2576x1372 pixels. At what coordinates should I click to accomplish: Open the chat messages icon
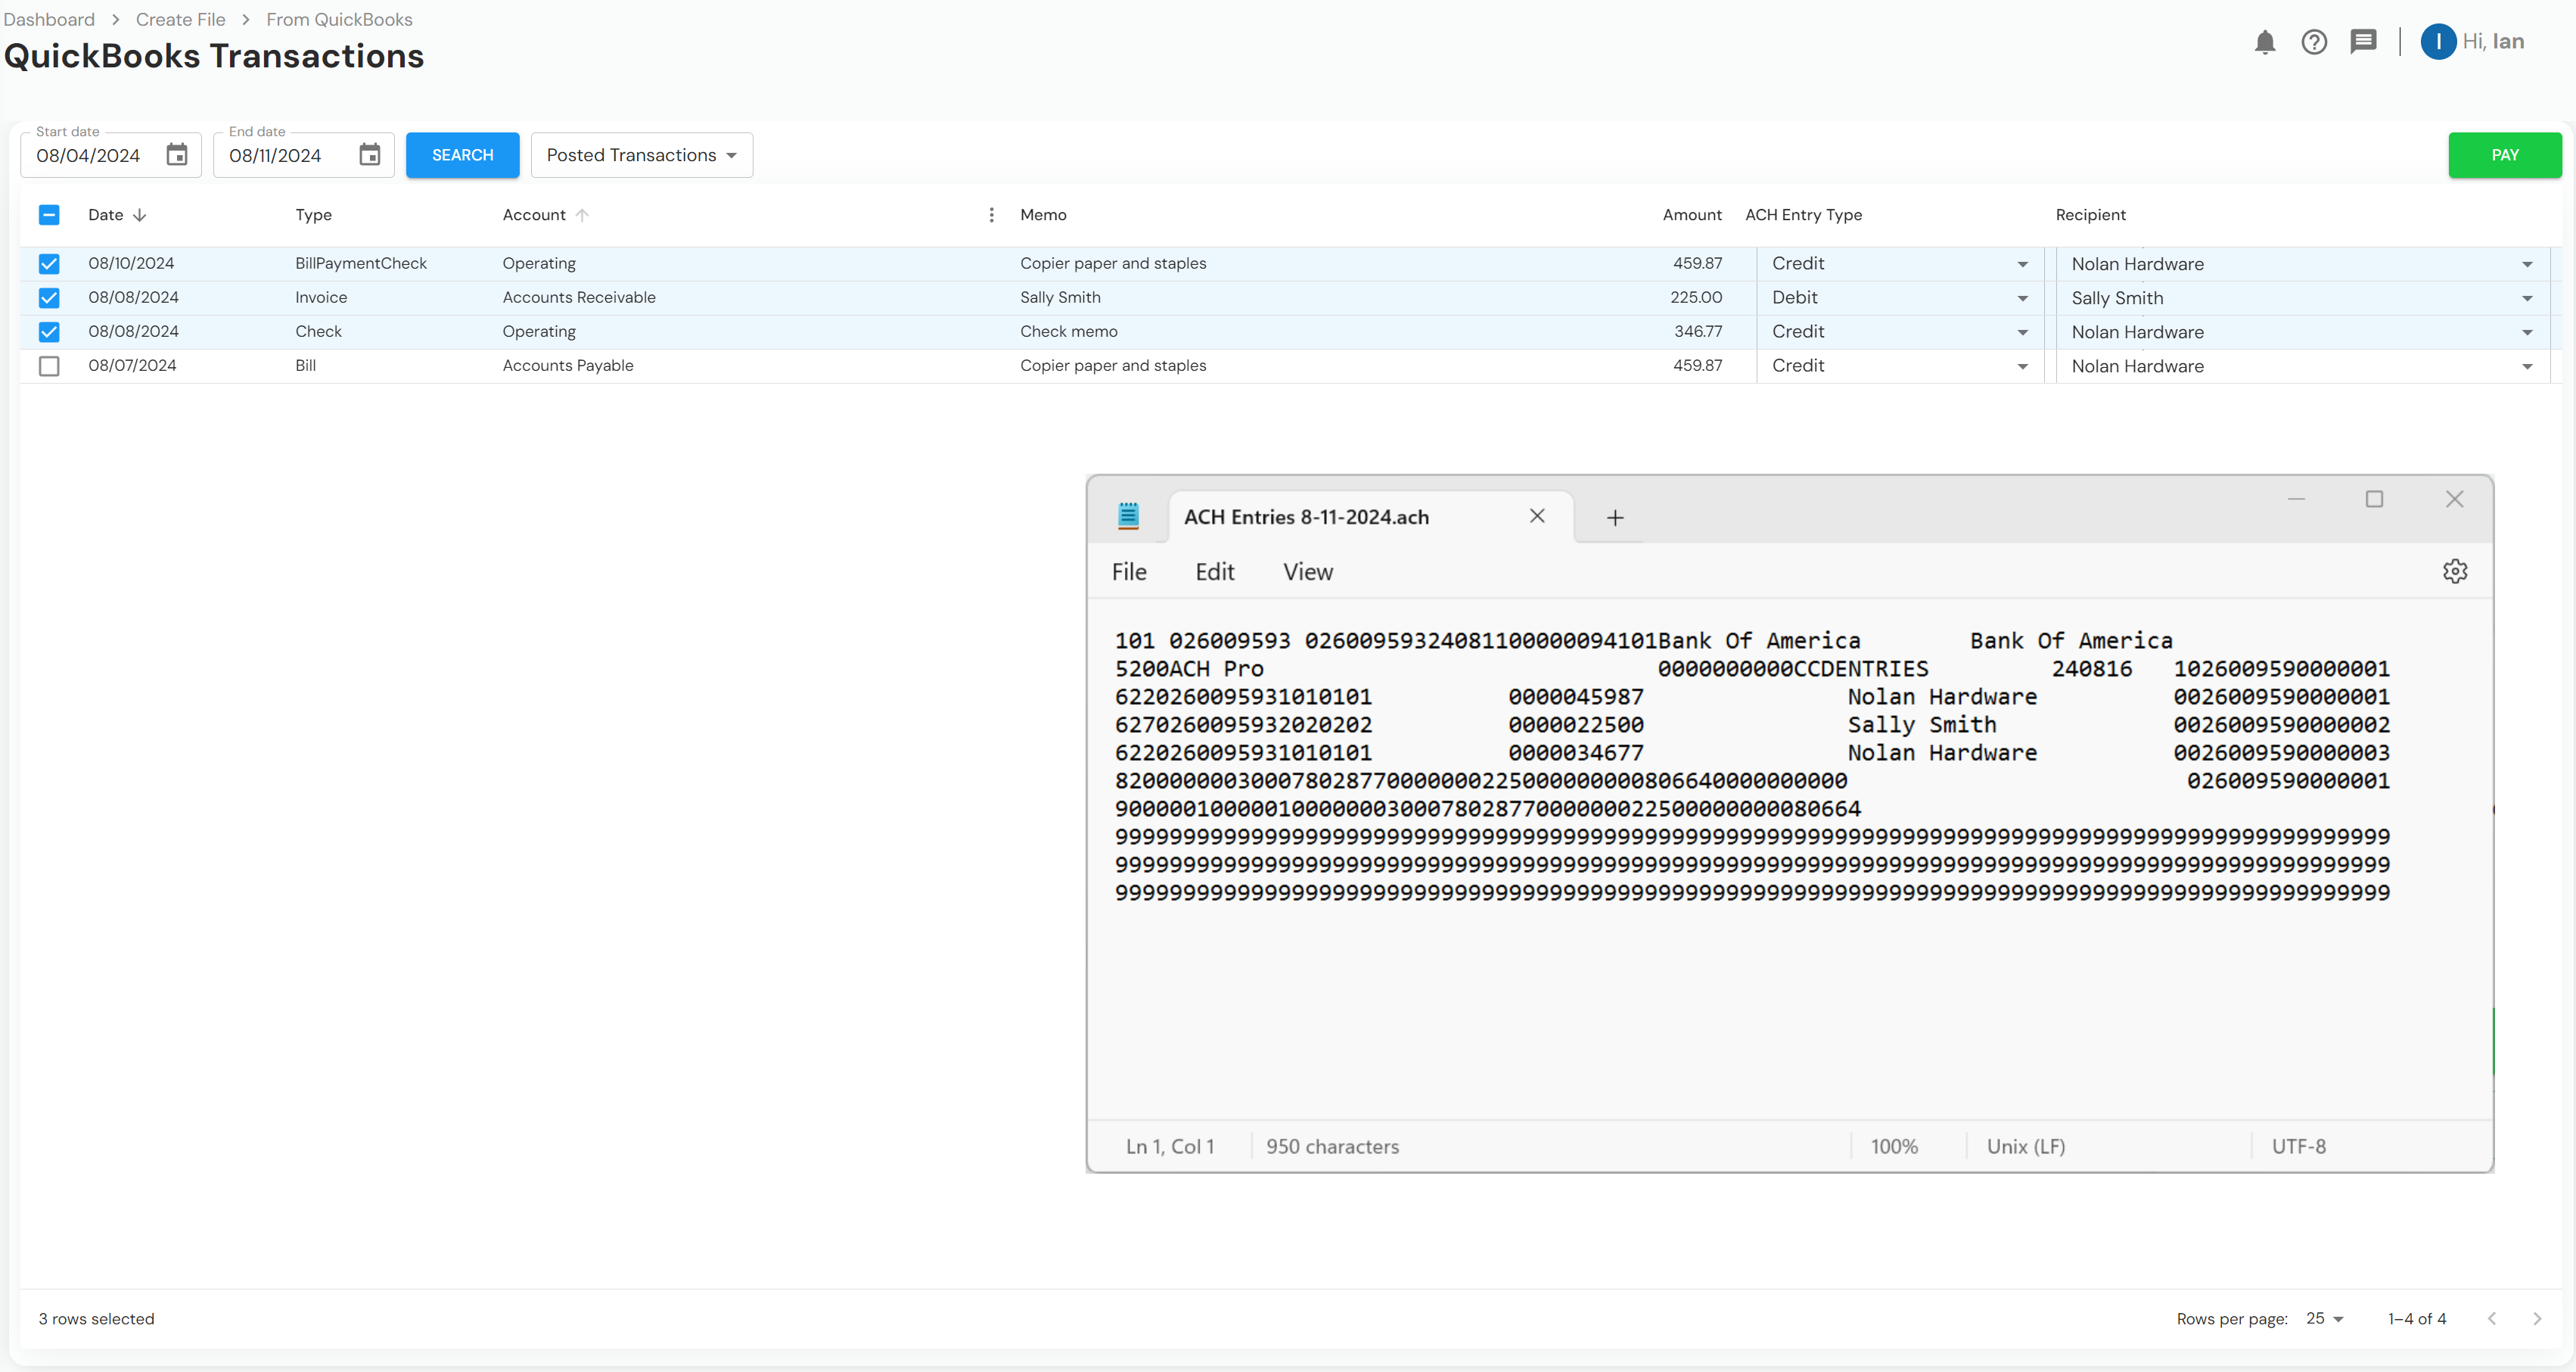tap(2363, 42)
